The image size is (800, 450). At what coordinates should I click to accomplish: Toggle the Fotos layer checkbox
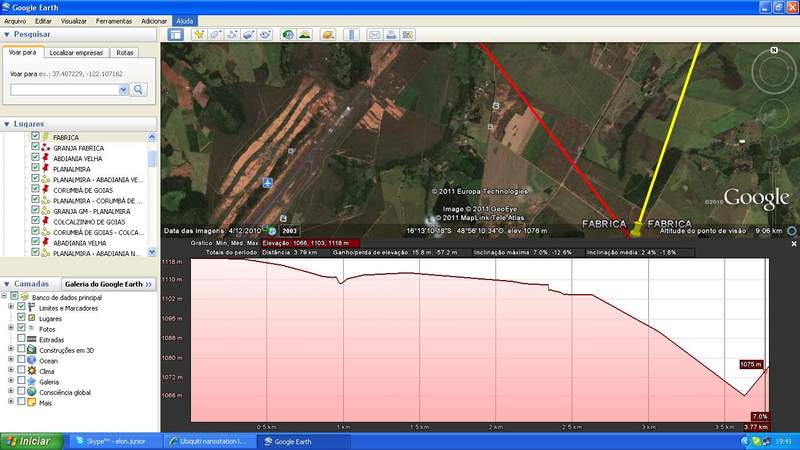coord(21,328)
